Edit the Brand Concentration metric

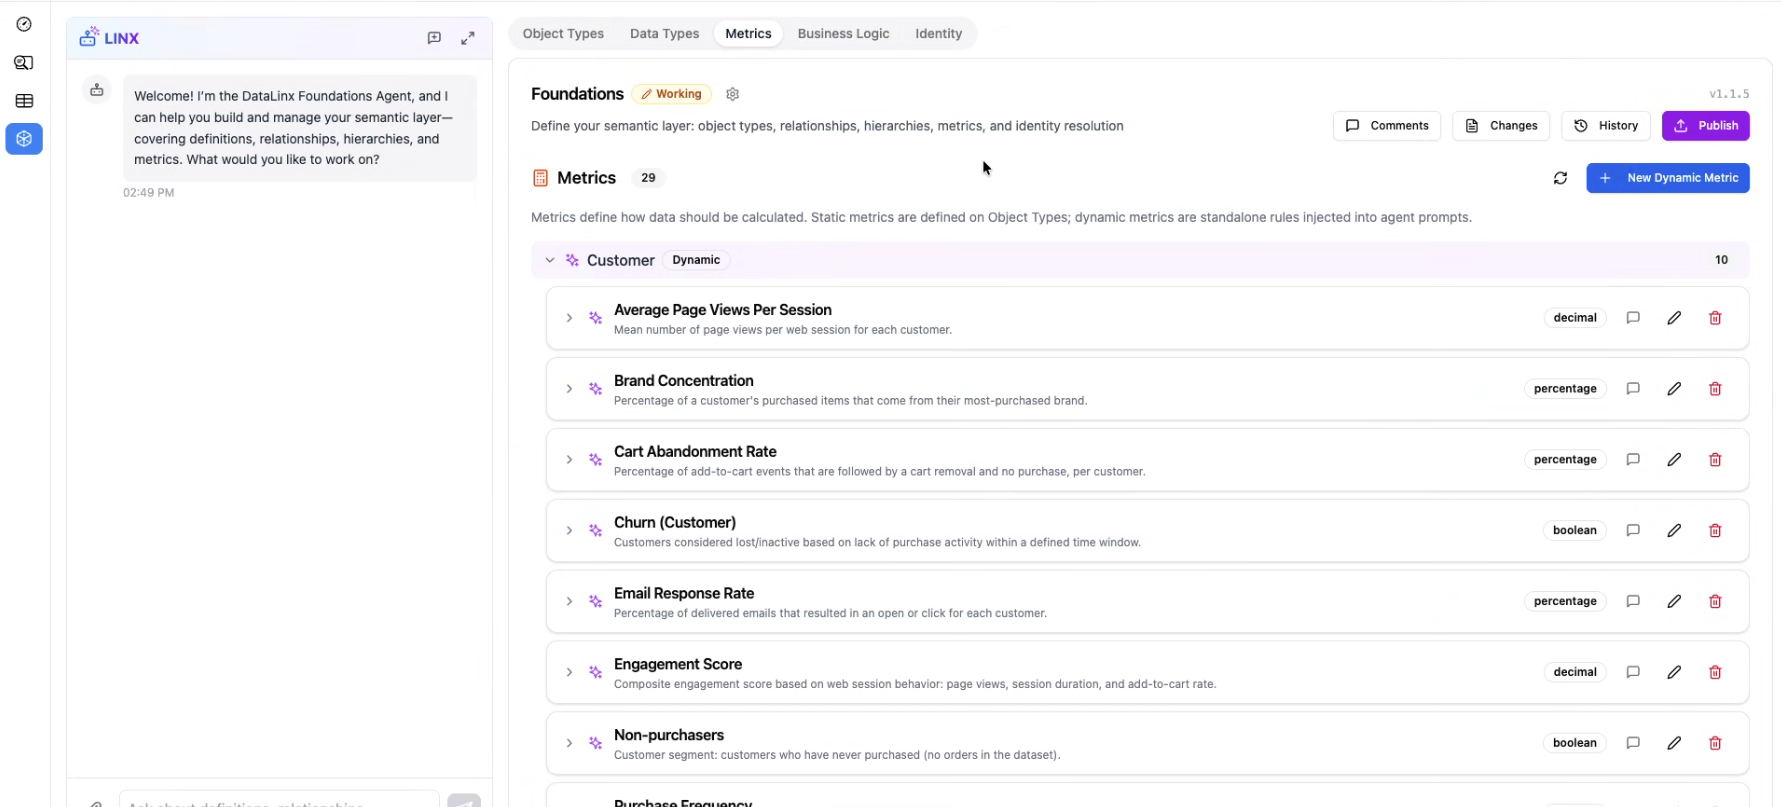1674,389
